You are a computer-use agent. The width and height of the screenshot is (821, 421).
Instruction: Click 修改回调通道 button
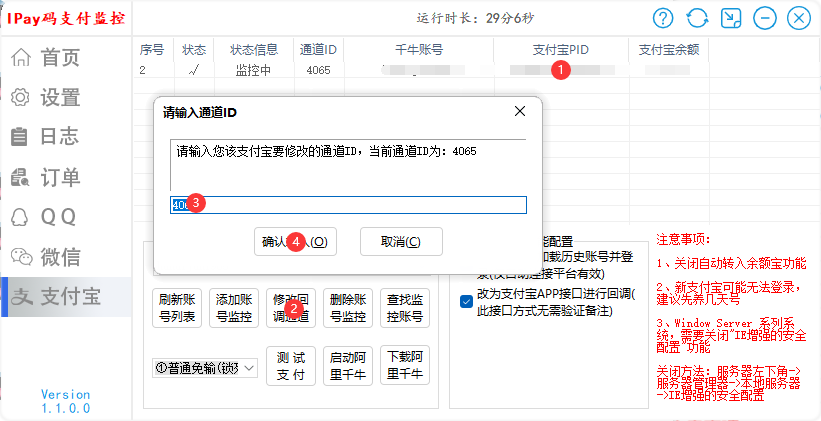click(291, 308)
